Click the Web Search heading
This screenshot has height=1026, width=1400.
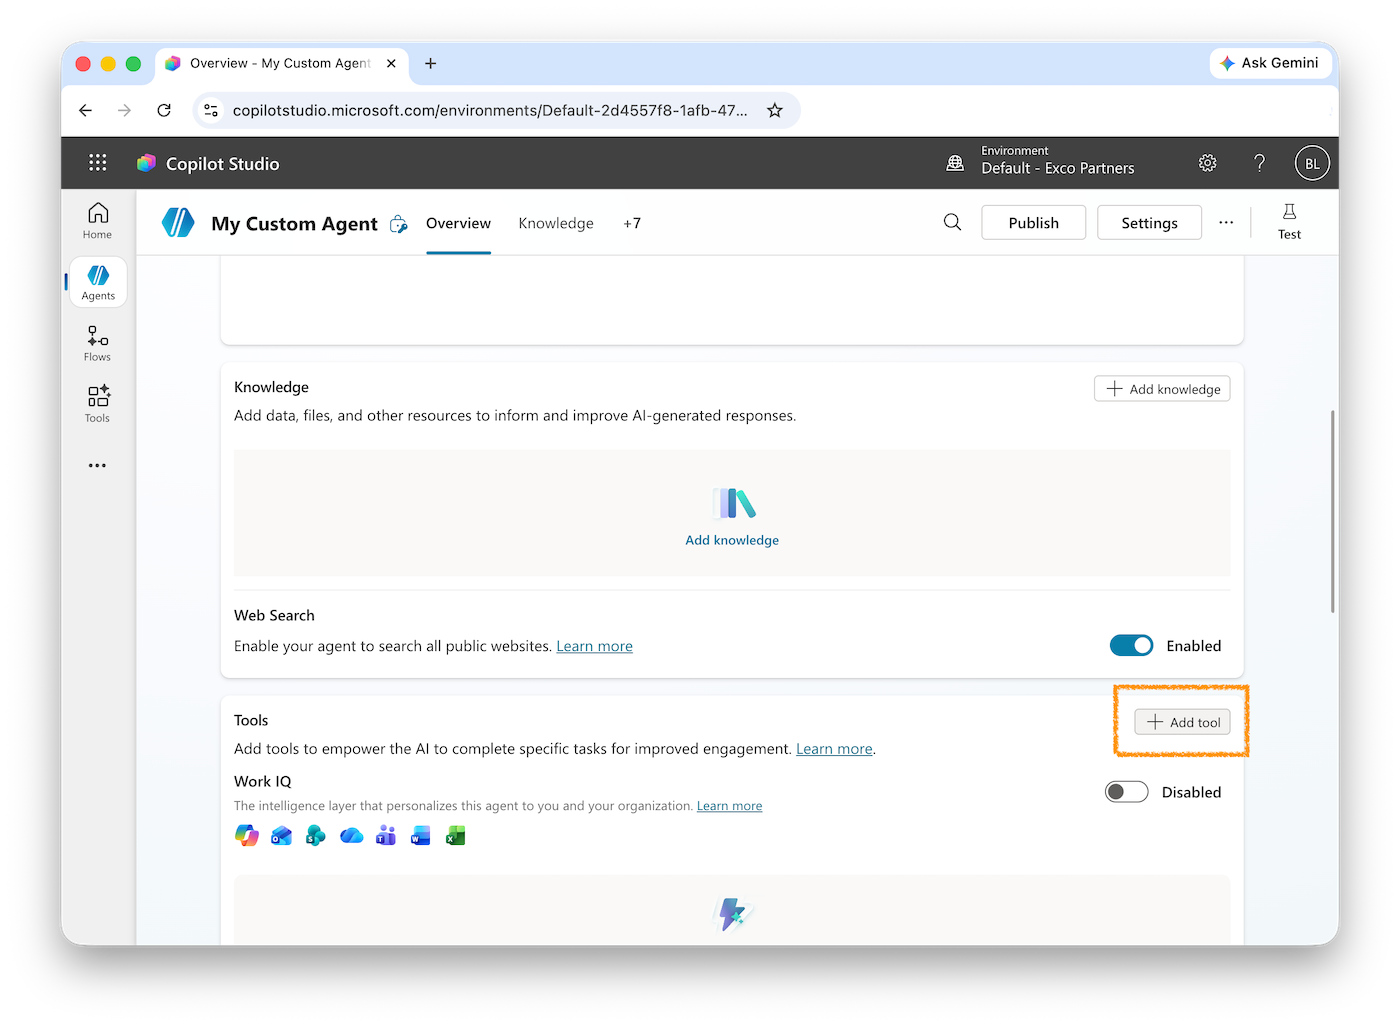(x=274, y=615)
